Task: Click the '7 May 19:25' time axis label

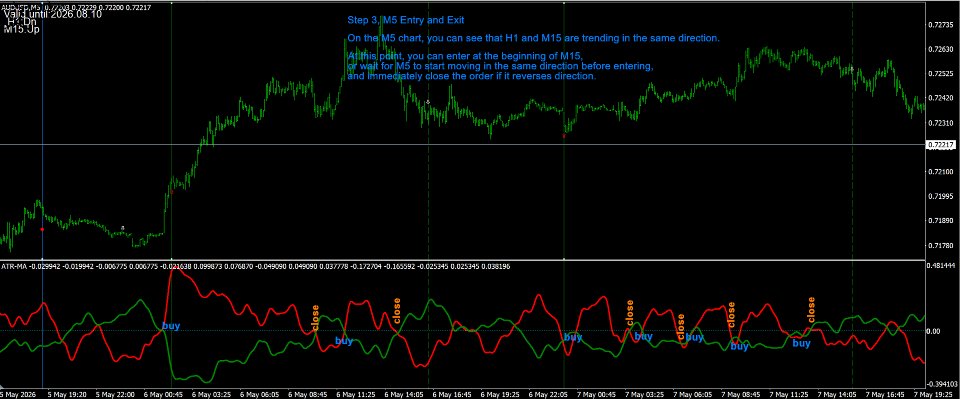Action: pos(932,394)
